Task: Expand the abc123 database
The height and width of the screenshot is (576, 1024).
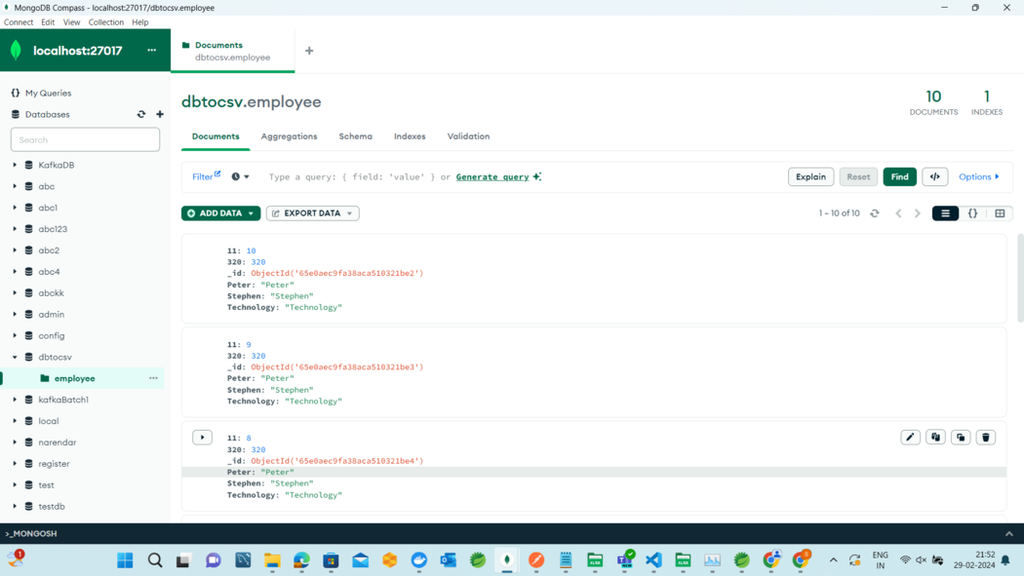Action: (14, 229)
